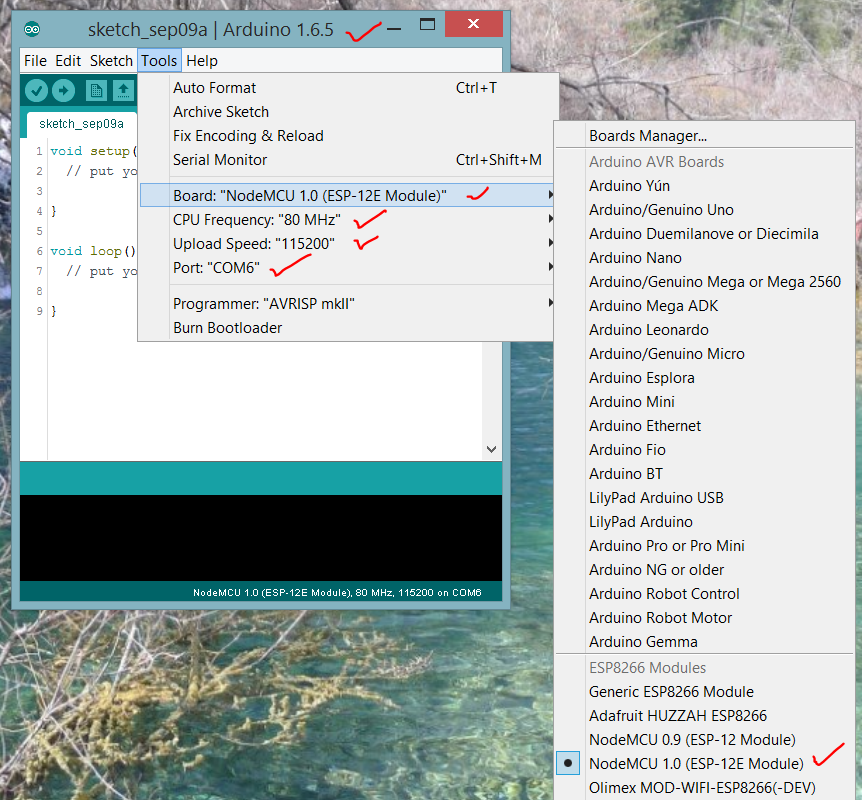The width and height of the screenshot is (862, 800).
Task: Select Arduino Duemilanove or Diecimila board
Action: [x=704, y=234]
